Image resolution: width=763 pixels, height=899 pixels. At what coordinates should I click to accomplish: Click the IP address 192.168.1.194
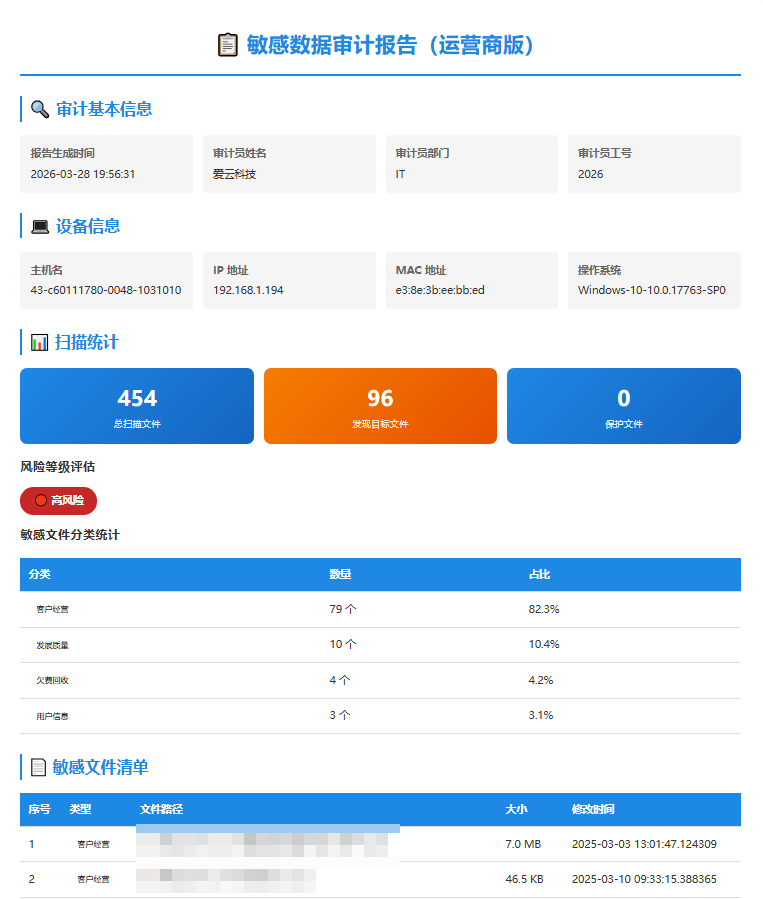(x=248, y=290)
